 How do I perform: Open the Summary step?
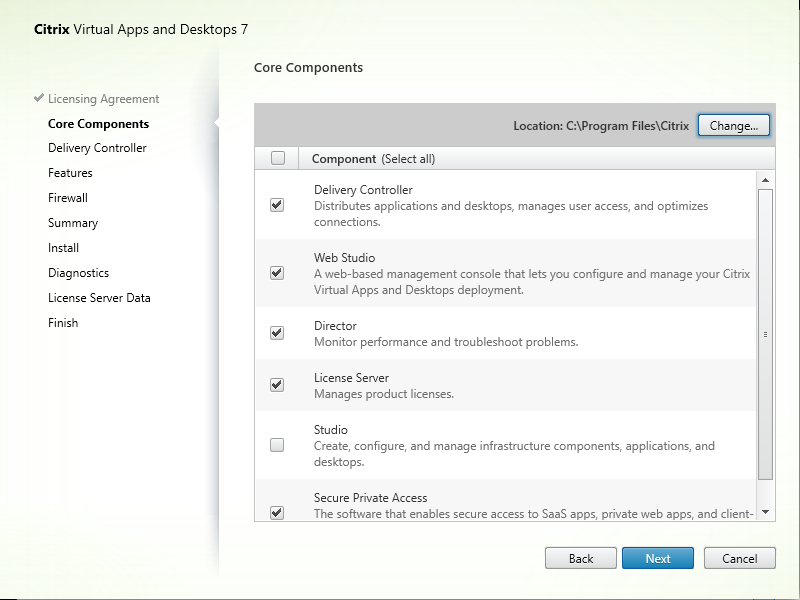(x=72, y=222)
